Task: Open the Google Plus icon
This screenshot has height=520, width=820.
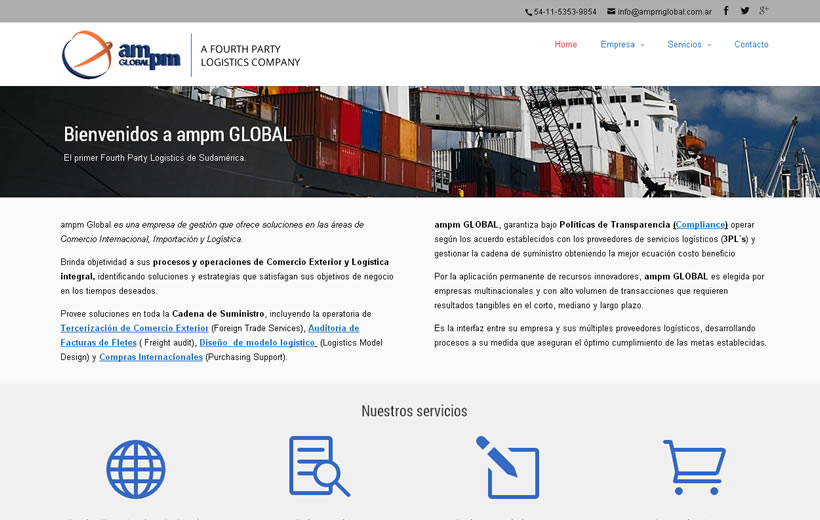Action: coord(764,10)
